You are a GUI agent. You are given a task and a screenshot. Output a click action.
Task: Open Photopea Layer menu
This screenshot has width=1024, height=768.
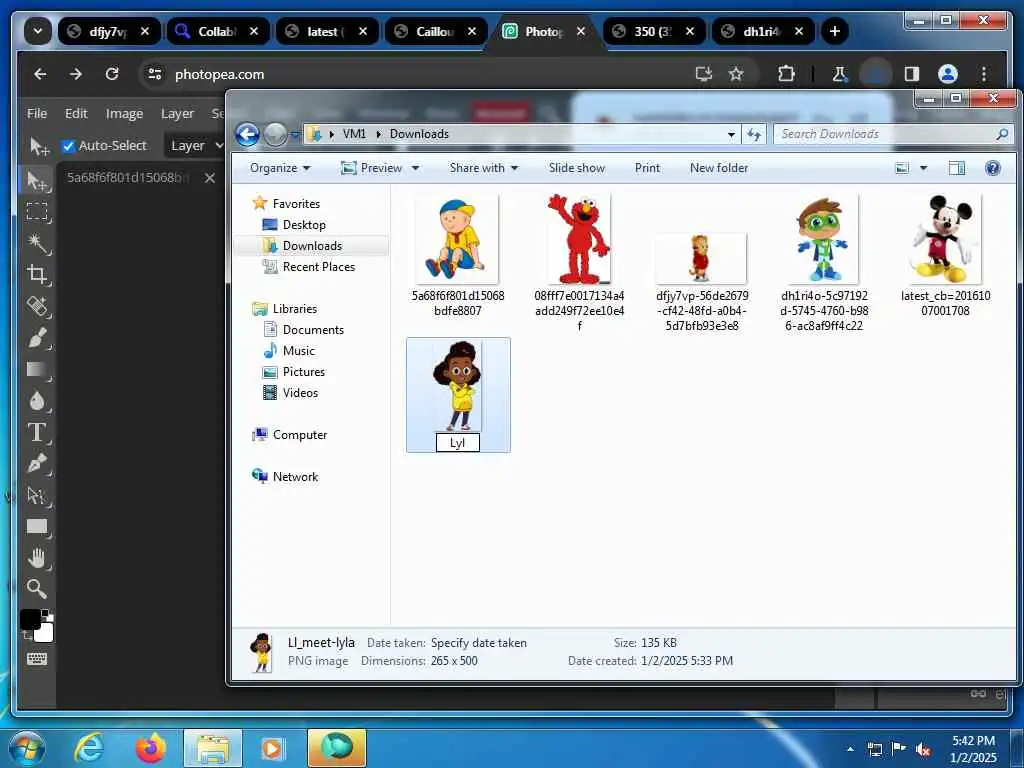tap(177, 113)
